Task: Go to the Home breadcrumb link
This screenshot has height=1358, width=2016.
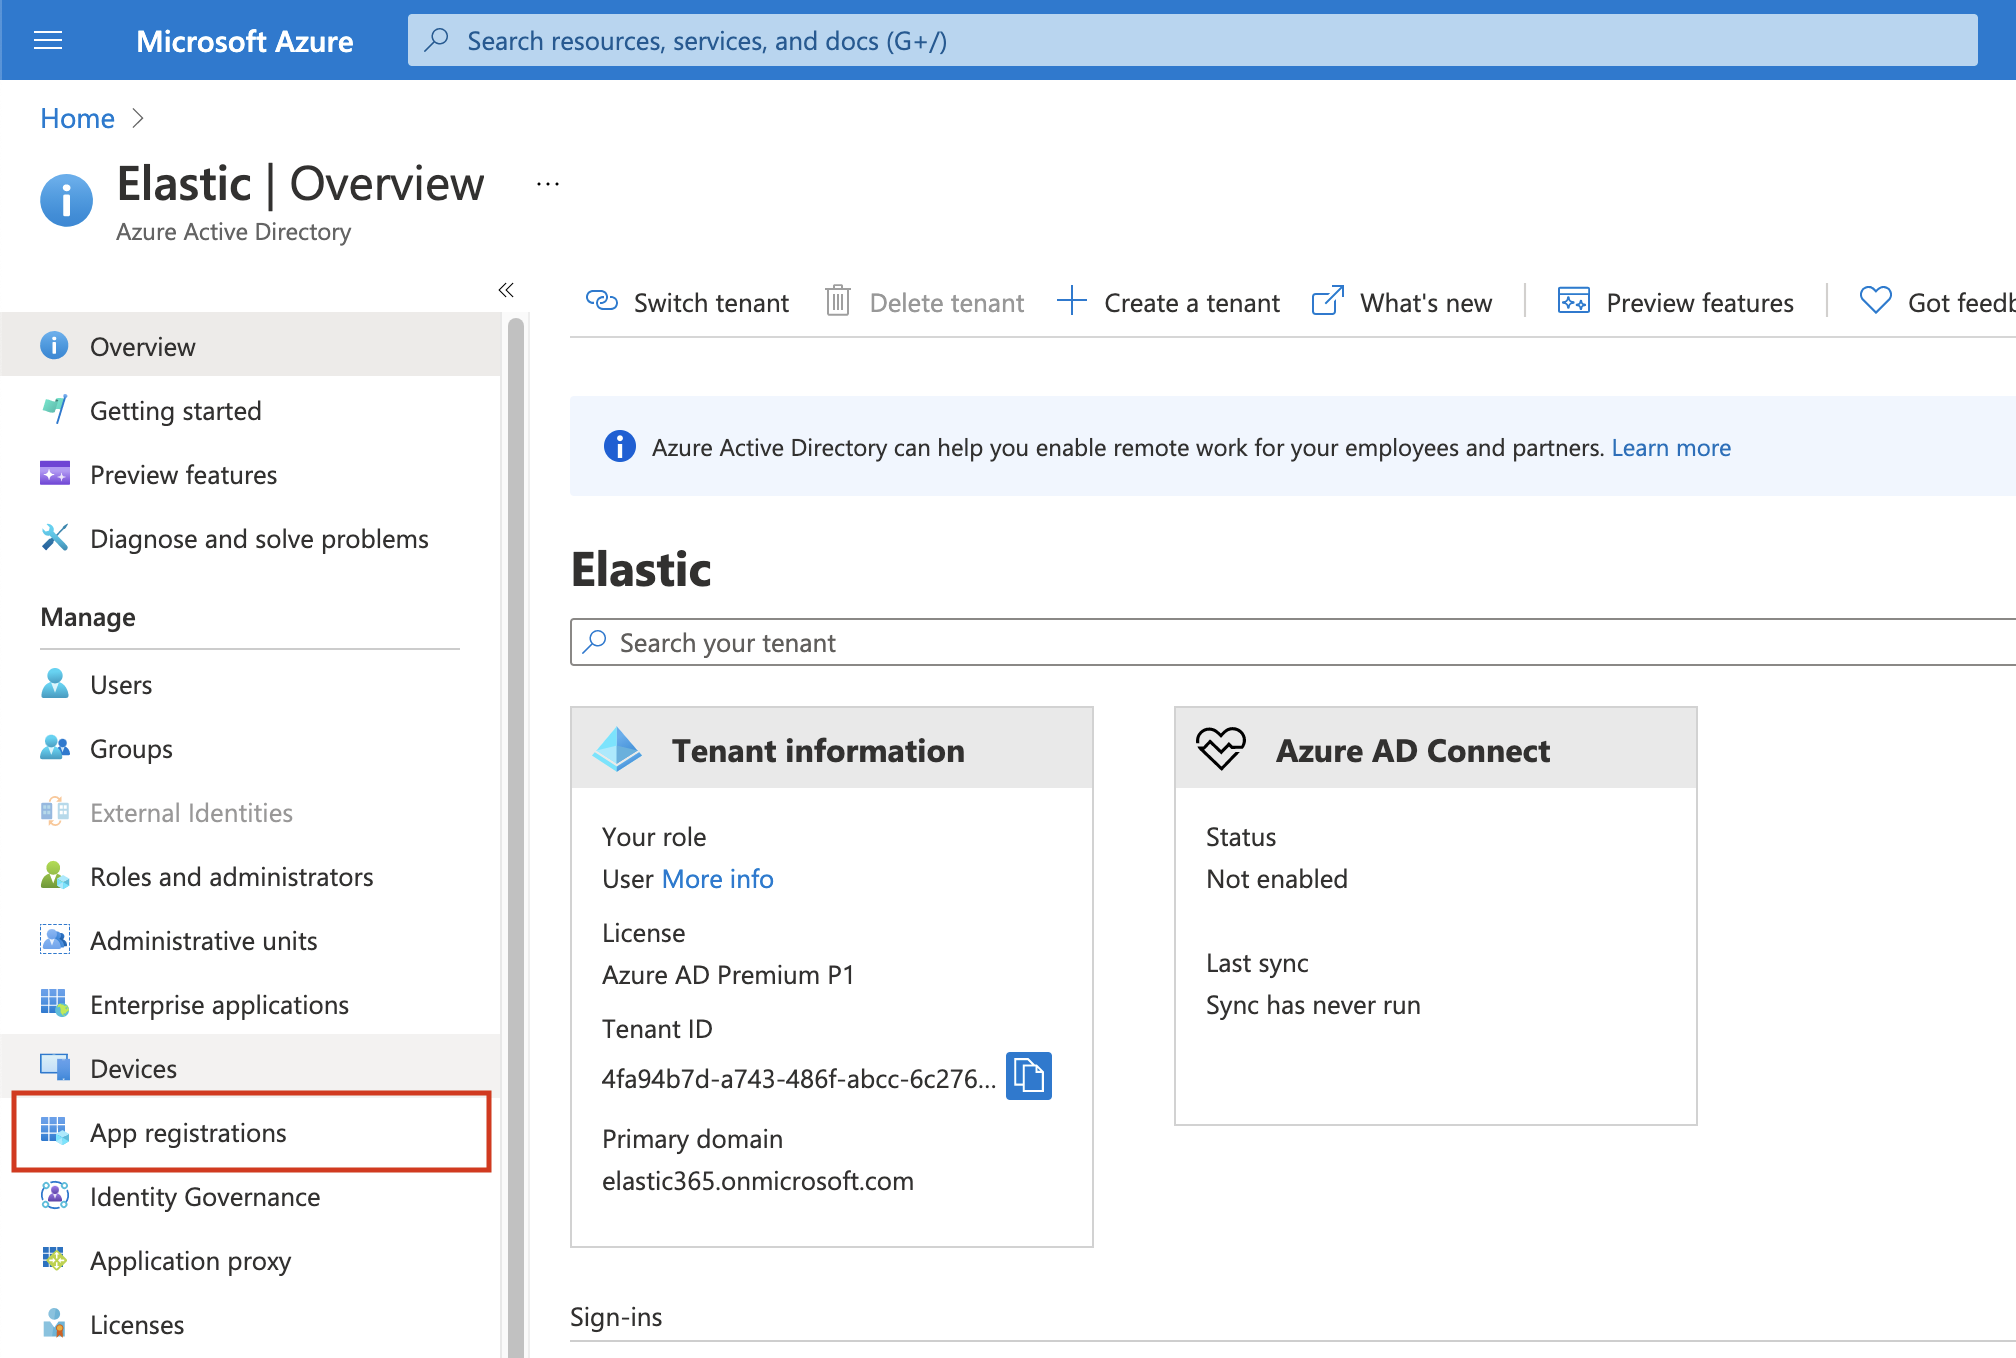Action: [77, 118]
